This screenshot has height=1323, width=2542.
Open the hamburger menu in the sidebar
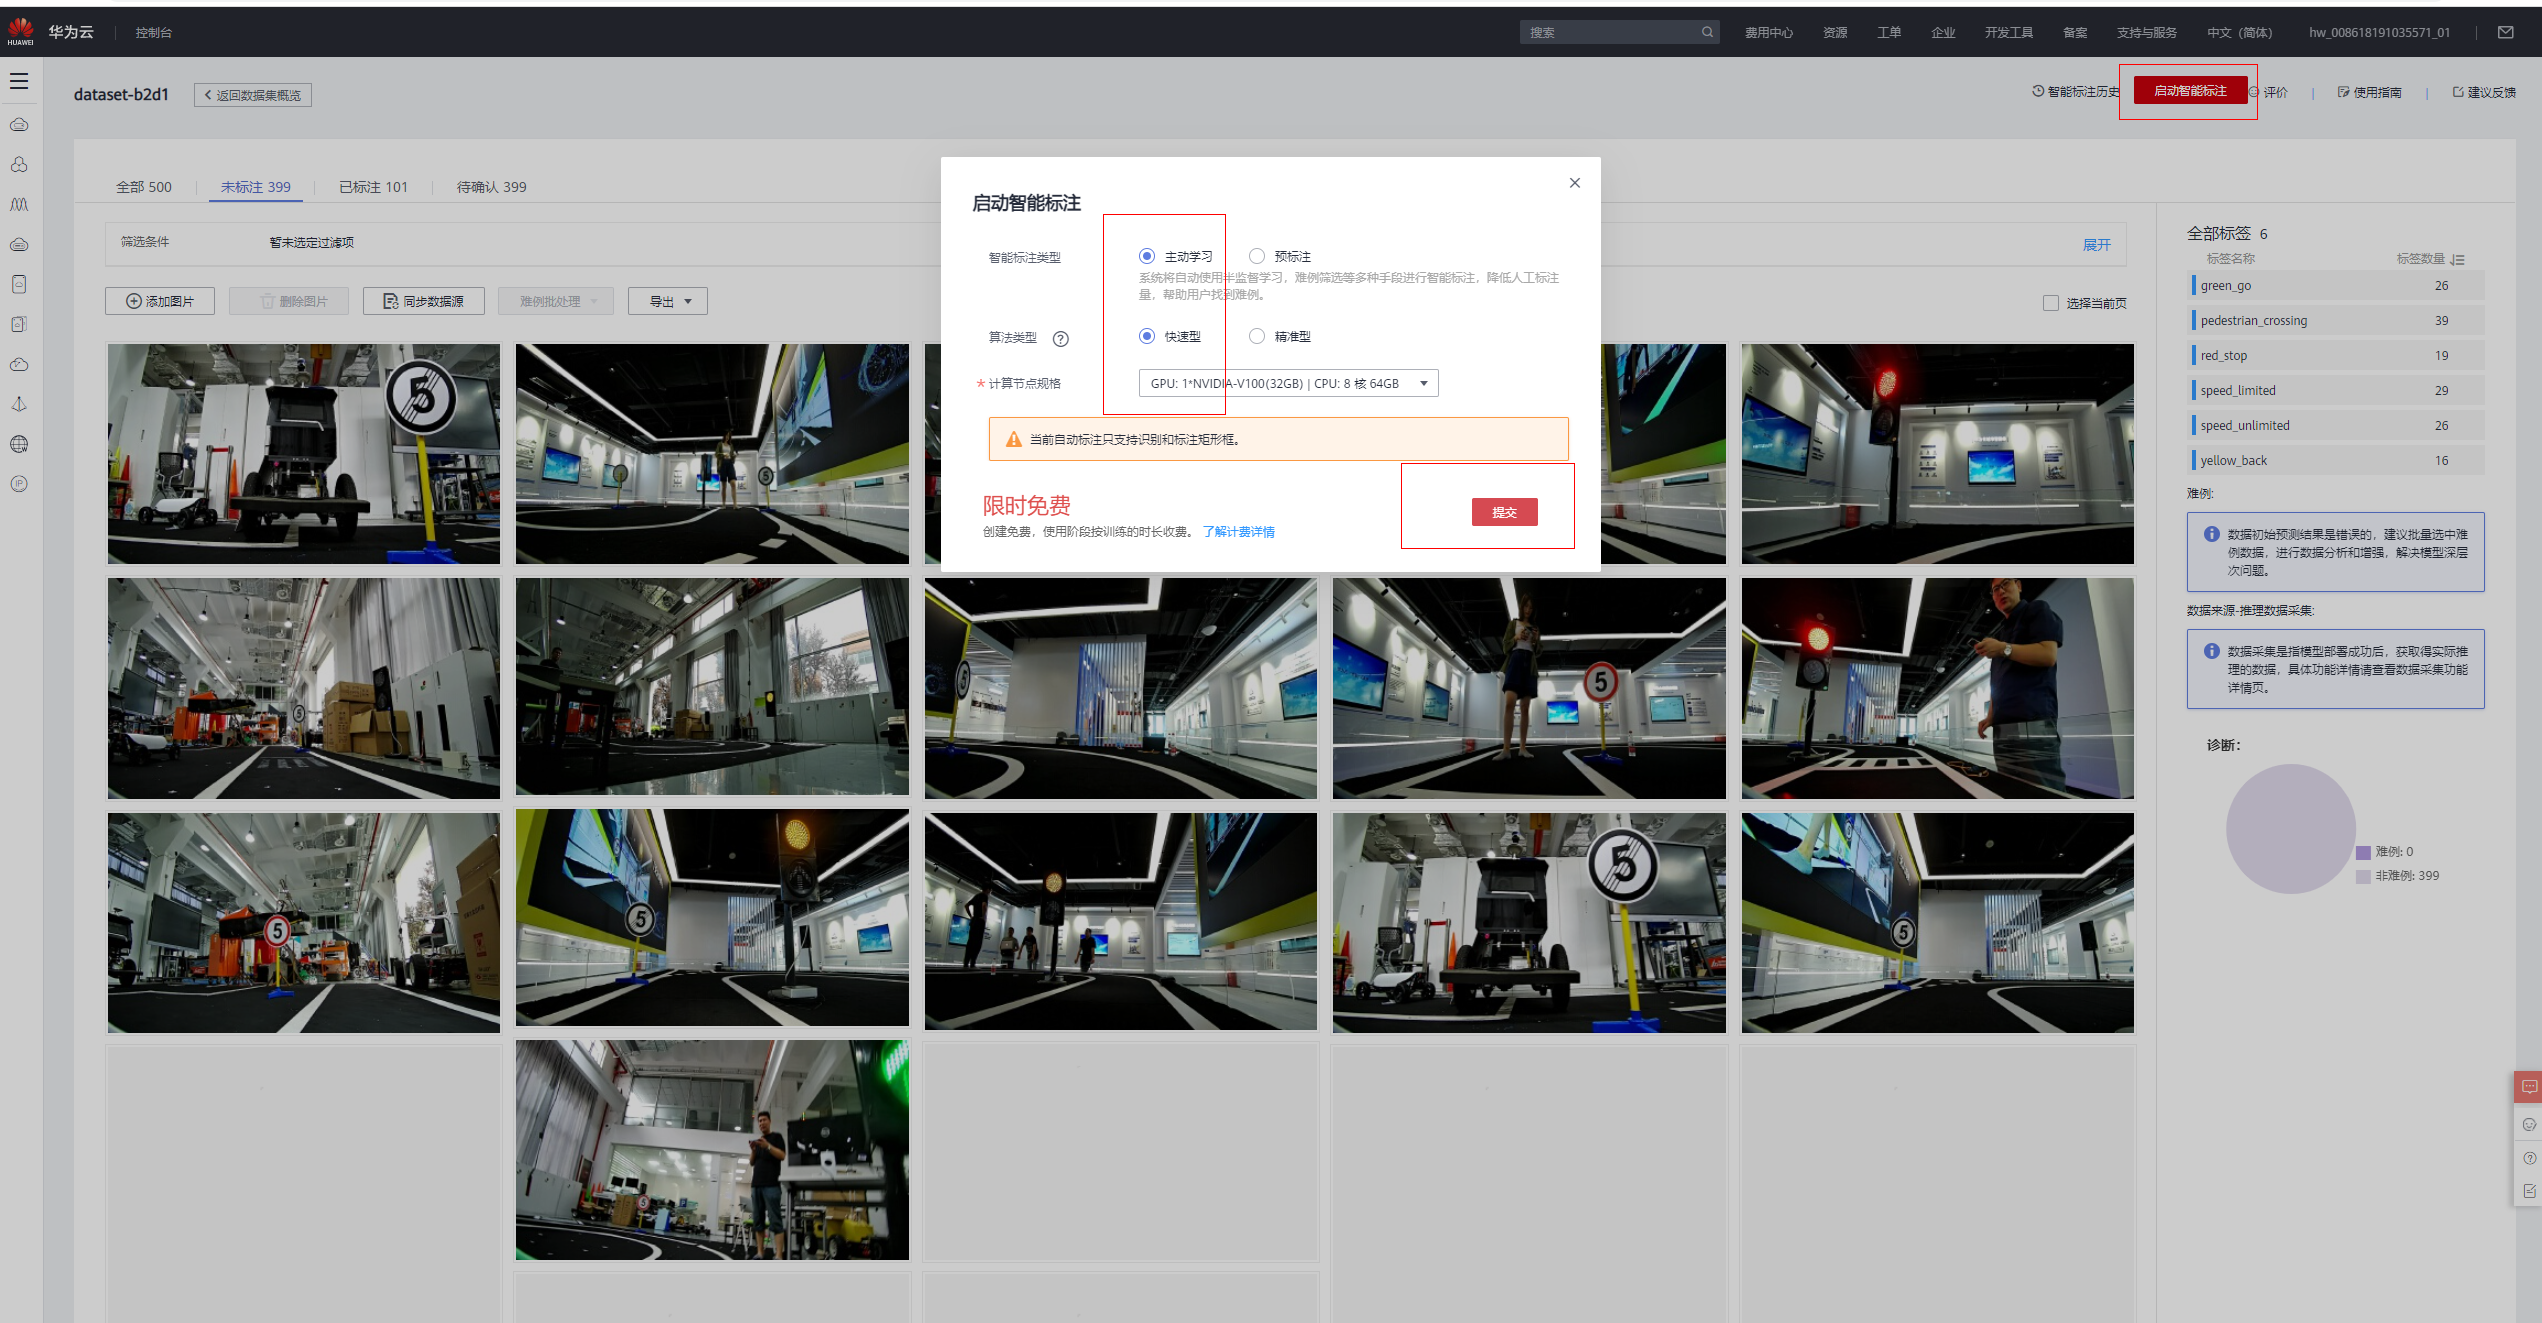19,81
